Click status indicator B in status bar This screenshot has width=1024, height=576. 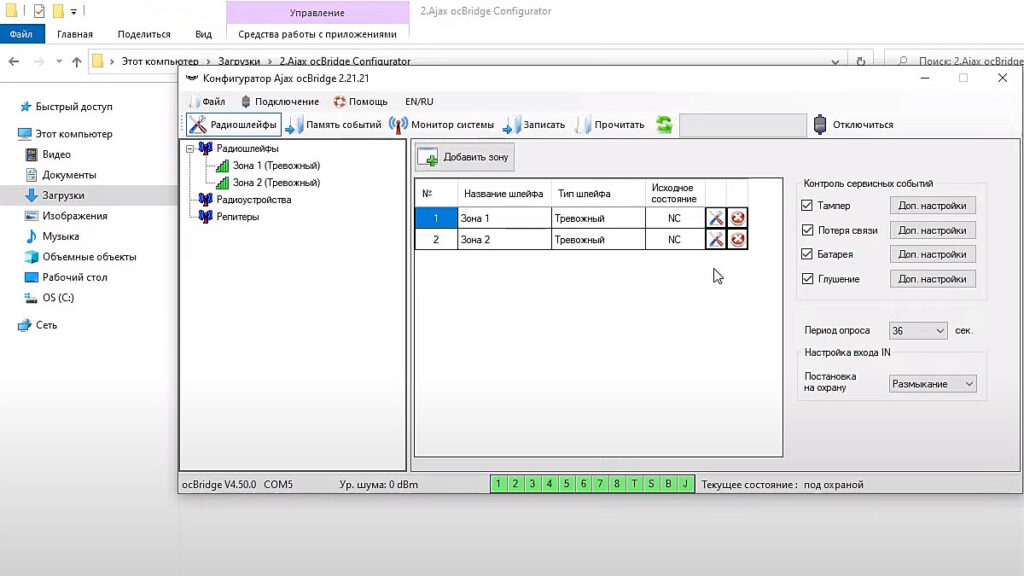click(x=668, y=484)
